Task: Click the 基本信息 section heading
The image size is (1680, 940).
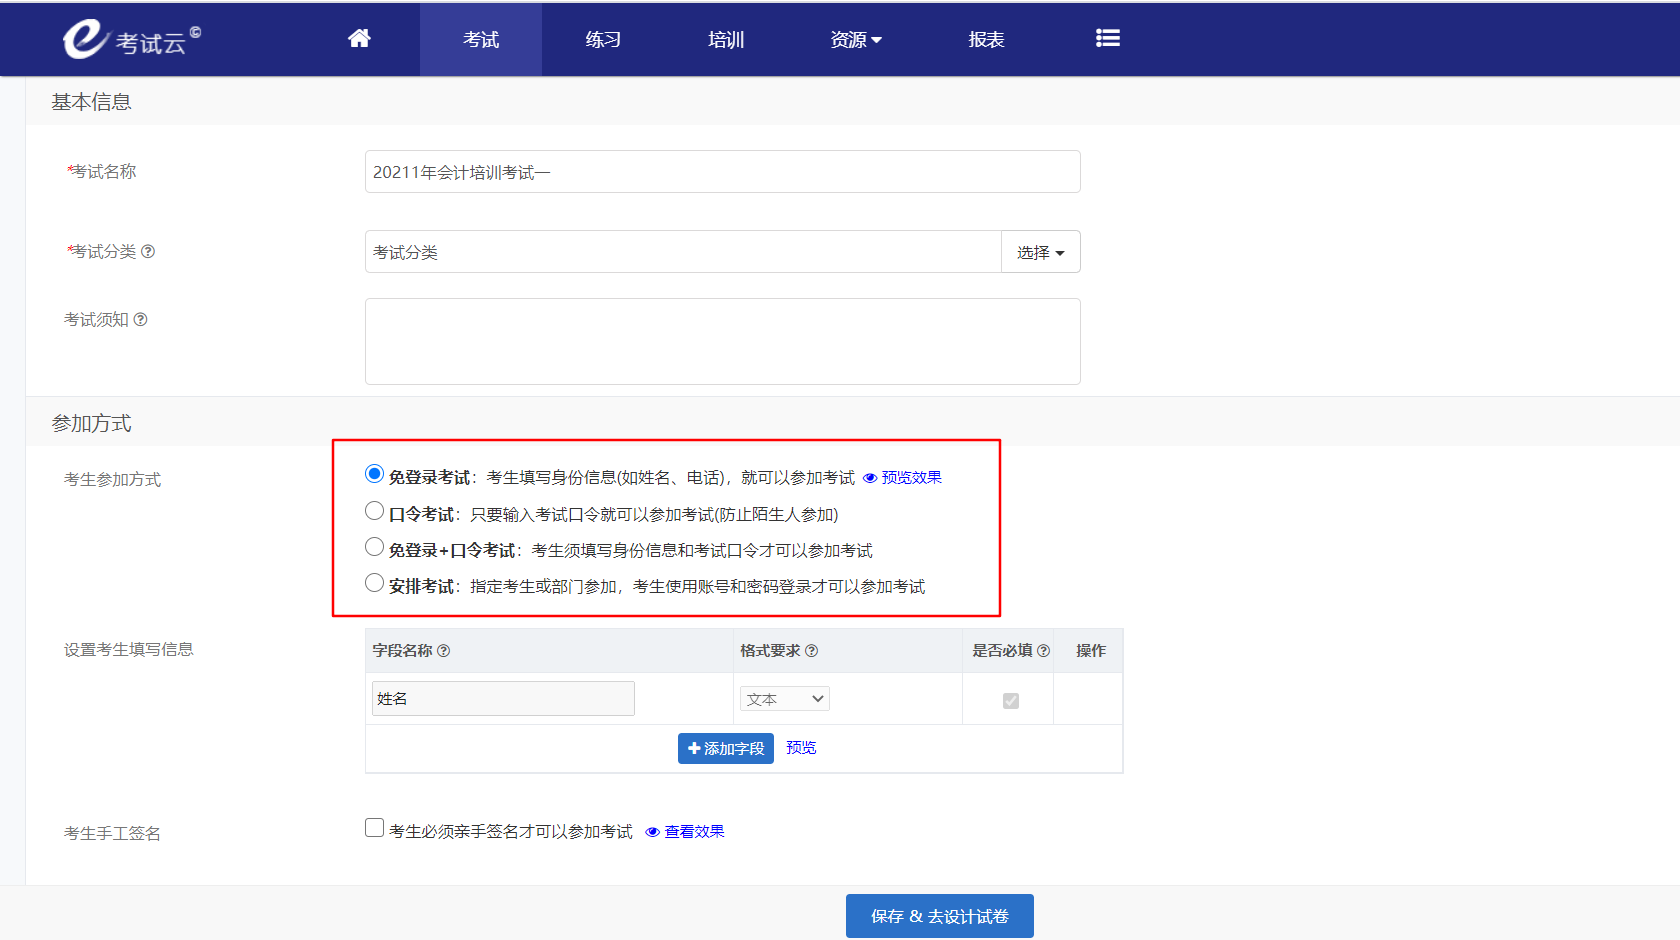Action: [91, 102]
